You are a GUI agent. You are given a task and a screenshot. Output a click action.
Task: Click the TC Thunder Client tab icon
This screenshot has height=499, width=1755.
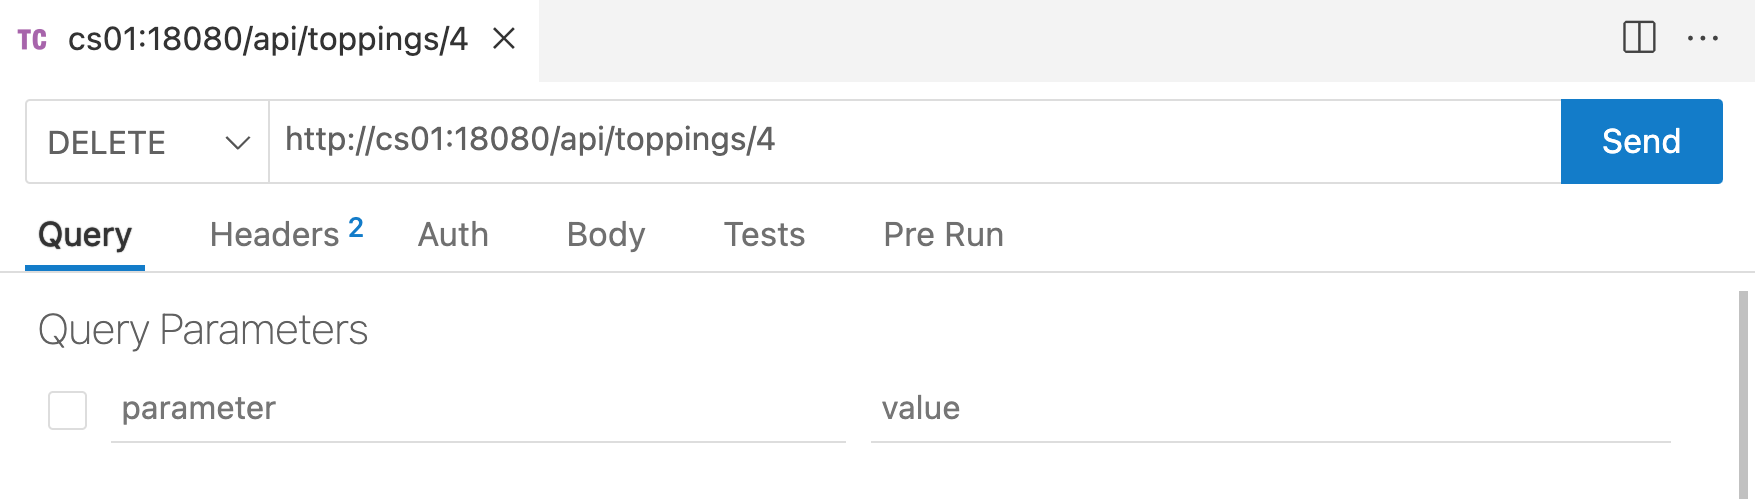(32, 40)
